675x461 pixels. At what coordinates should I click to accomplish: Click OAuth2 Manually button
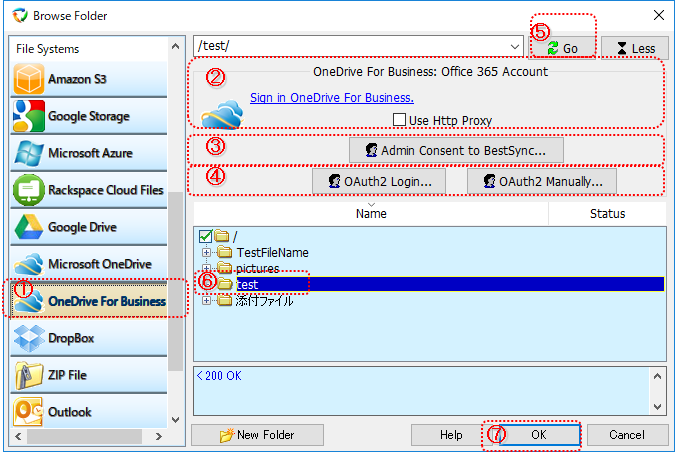[x=542, y=181]
